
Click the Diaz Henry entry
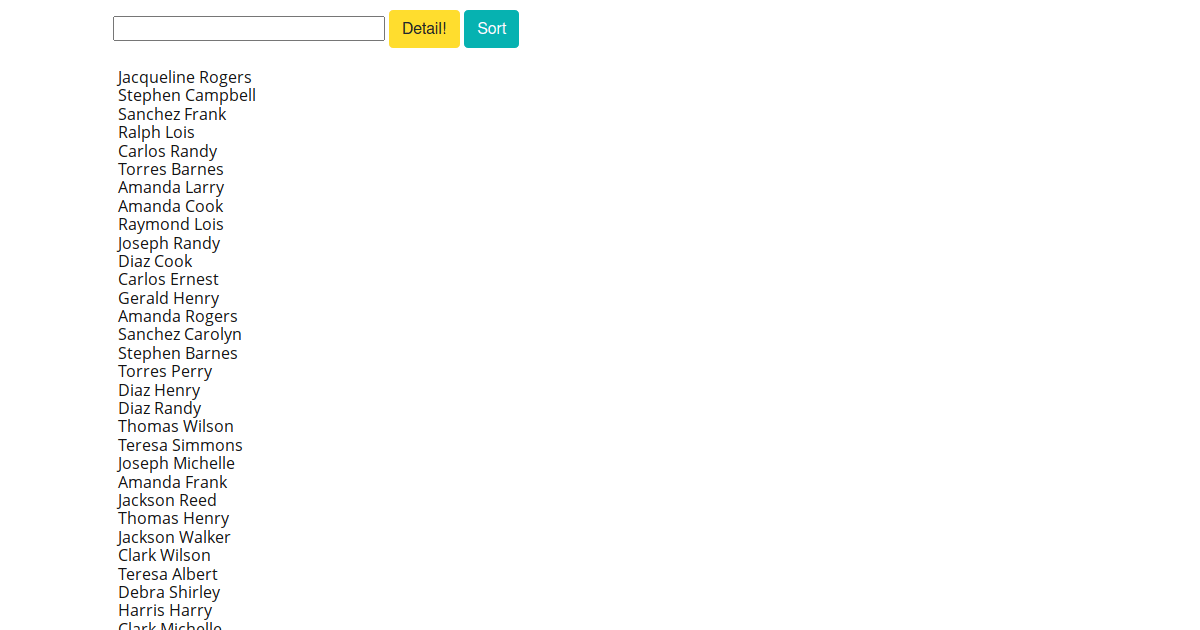[x=159, y=390]
